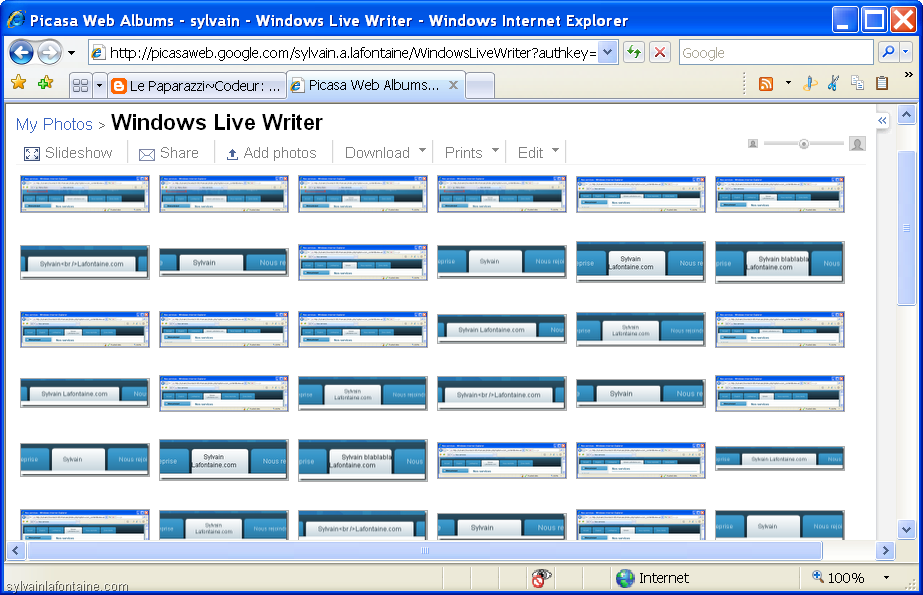Close the Picasa Web Albums tab
Image resolution: width=923 pixels, height=595 pixels.
coord(453,85)
